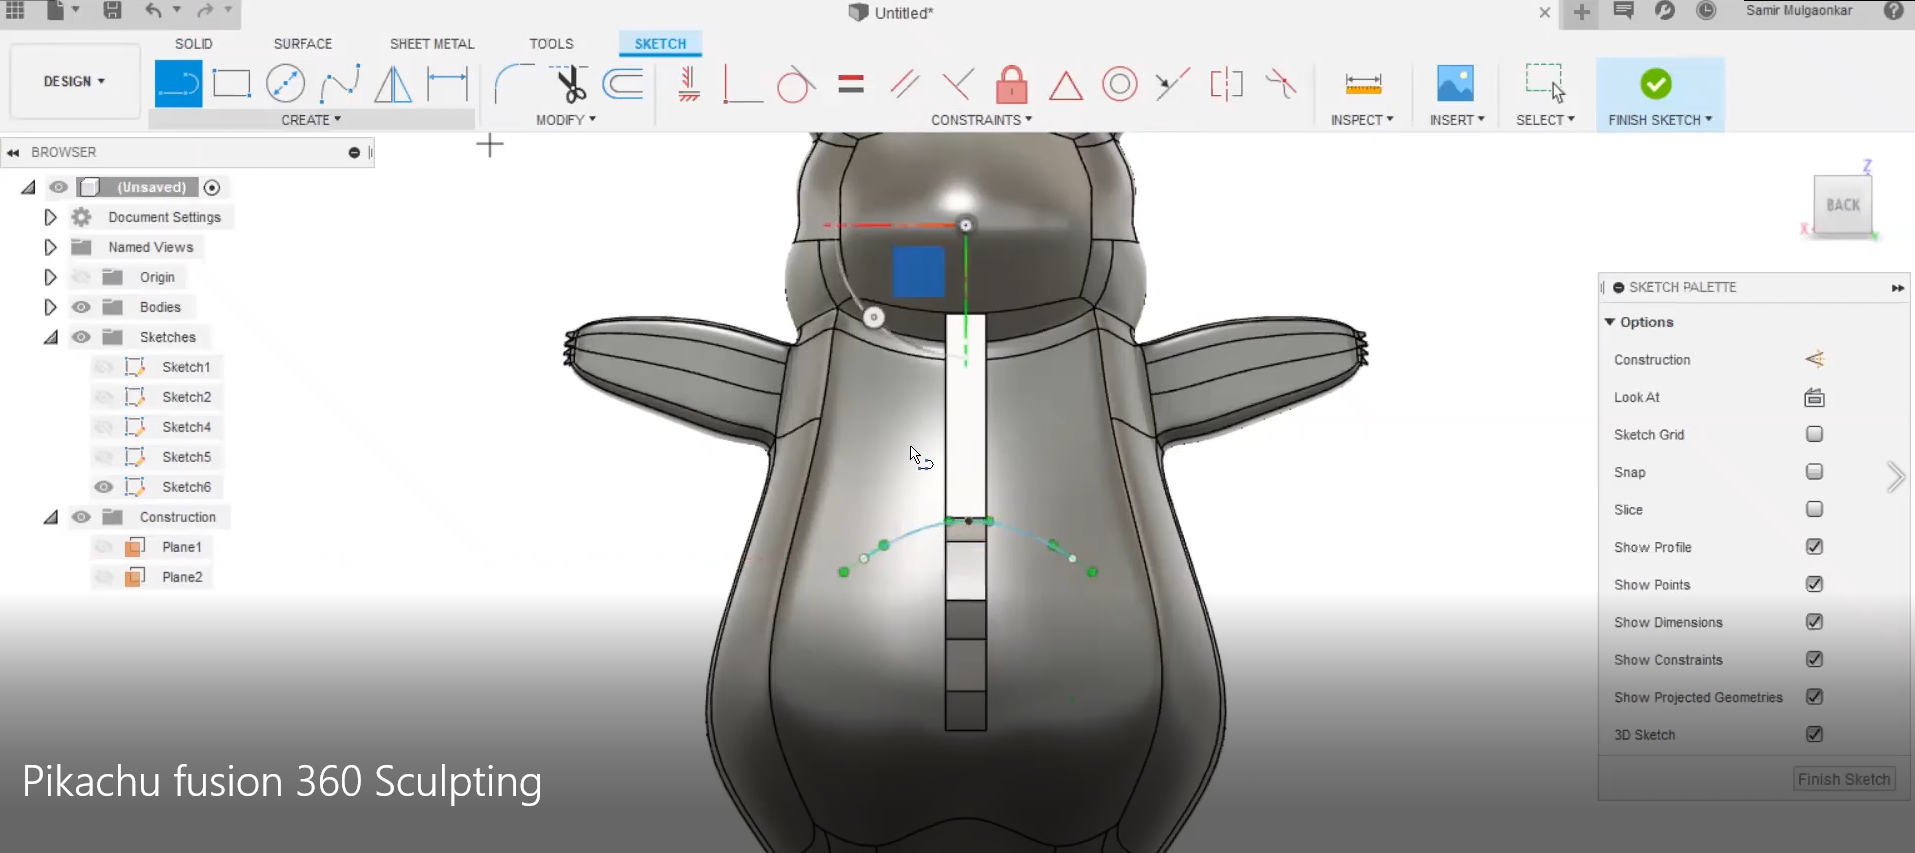Image resolution: width=1915 pixels, height=853 pixels.
Task: Click the Select tool icon
Action: click(x=1545, y=84)
